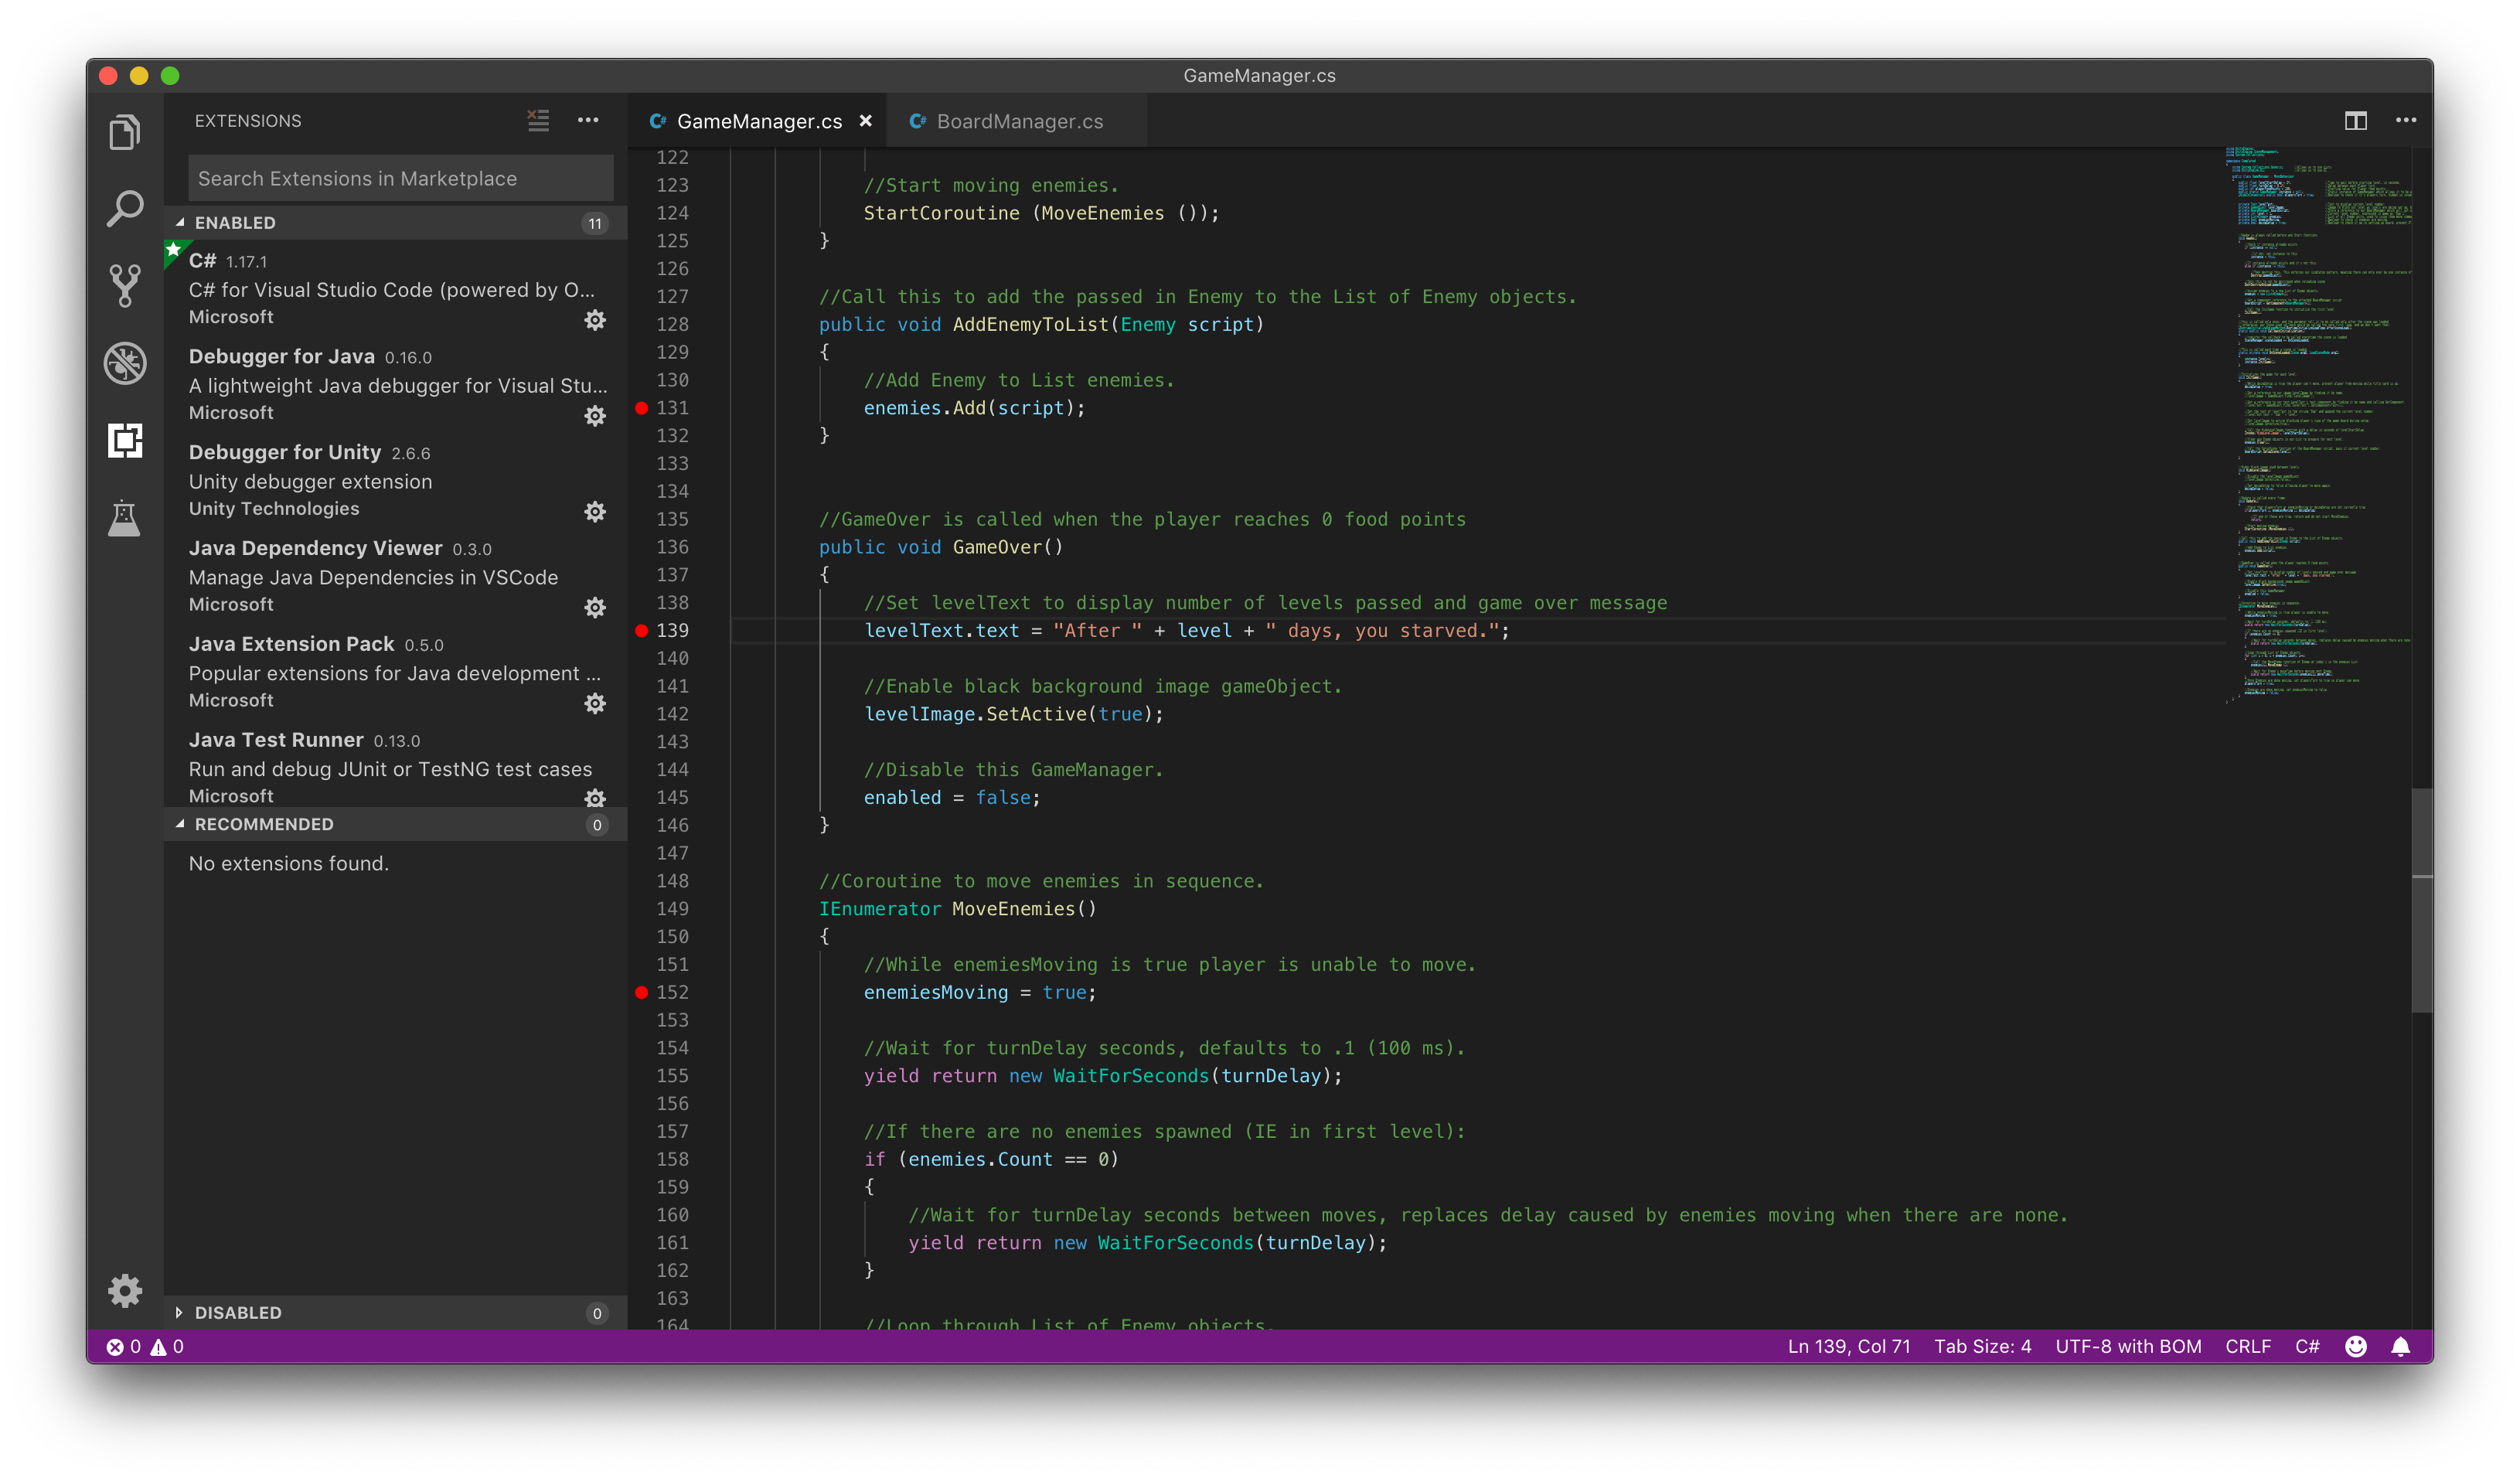Click Ln 139, Col 71 in status bar
Screen dimensions: 2520x1478
coord(1848,1346)
